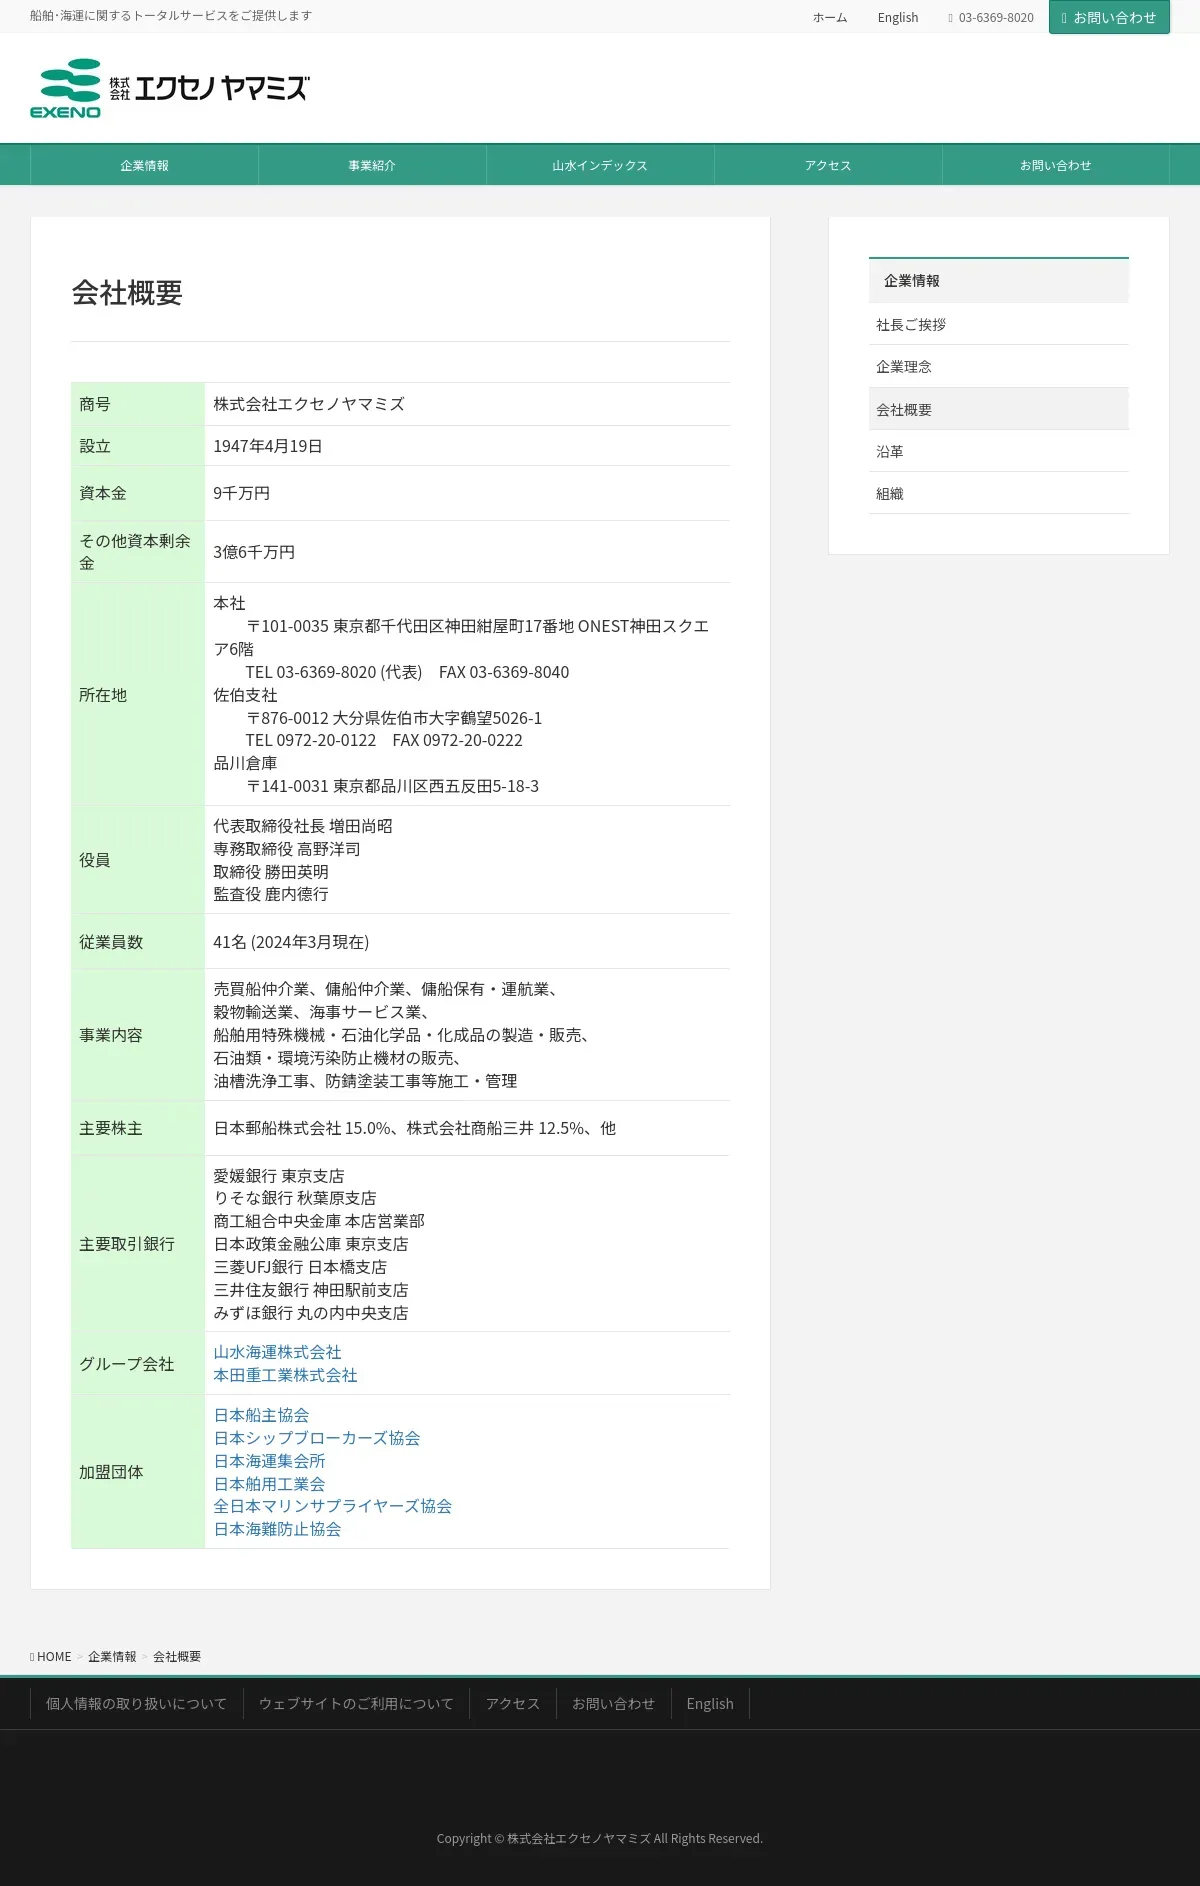The width and height of the screenshot is (1200, 1886).
Task: Click 三菱UFJ銀行 日本橋支店 in bank list
Action: pos(300,1267)
